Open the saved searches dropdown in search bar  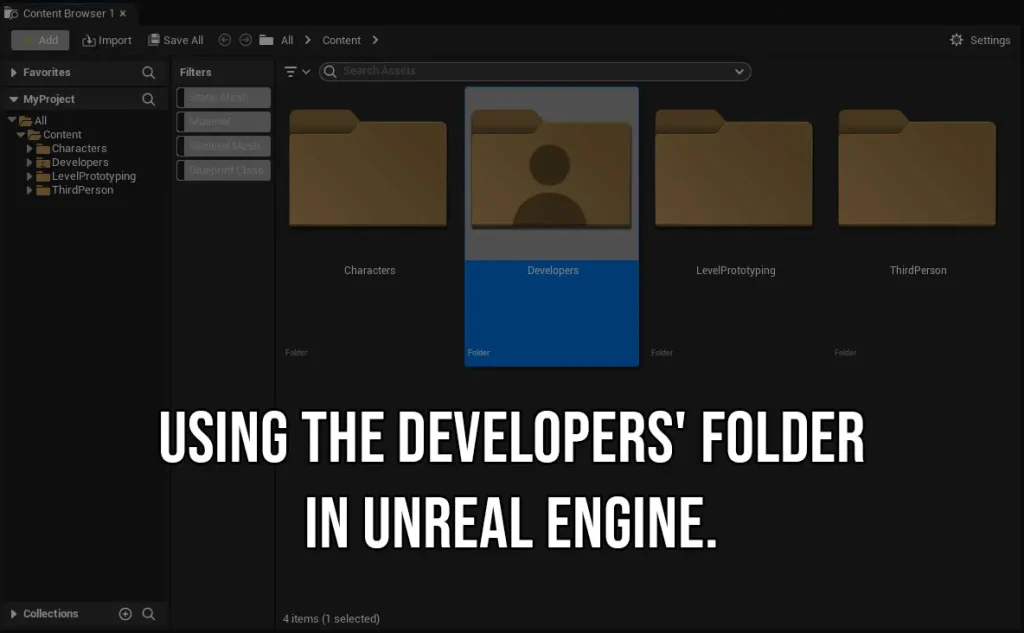[x=740, y=72]
